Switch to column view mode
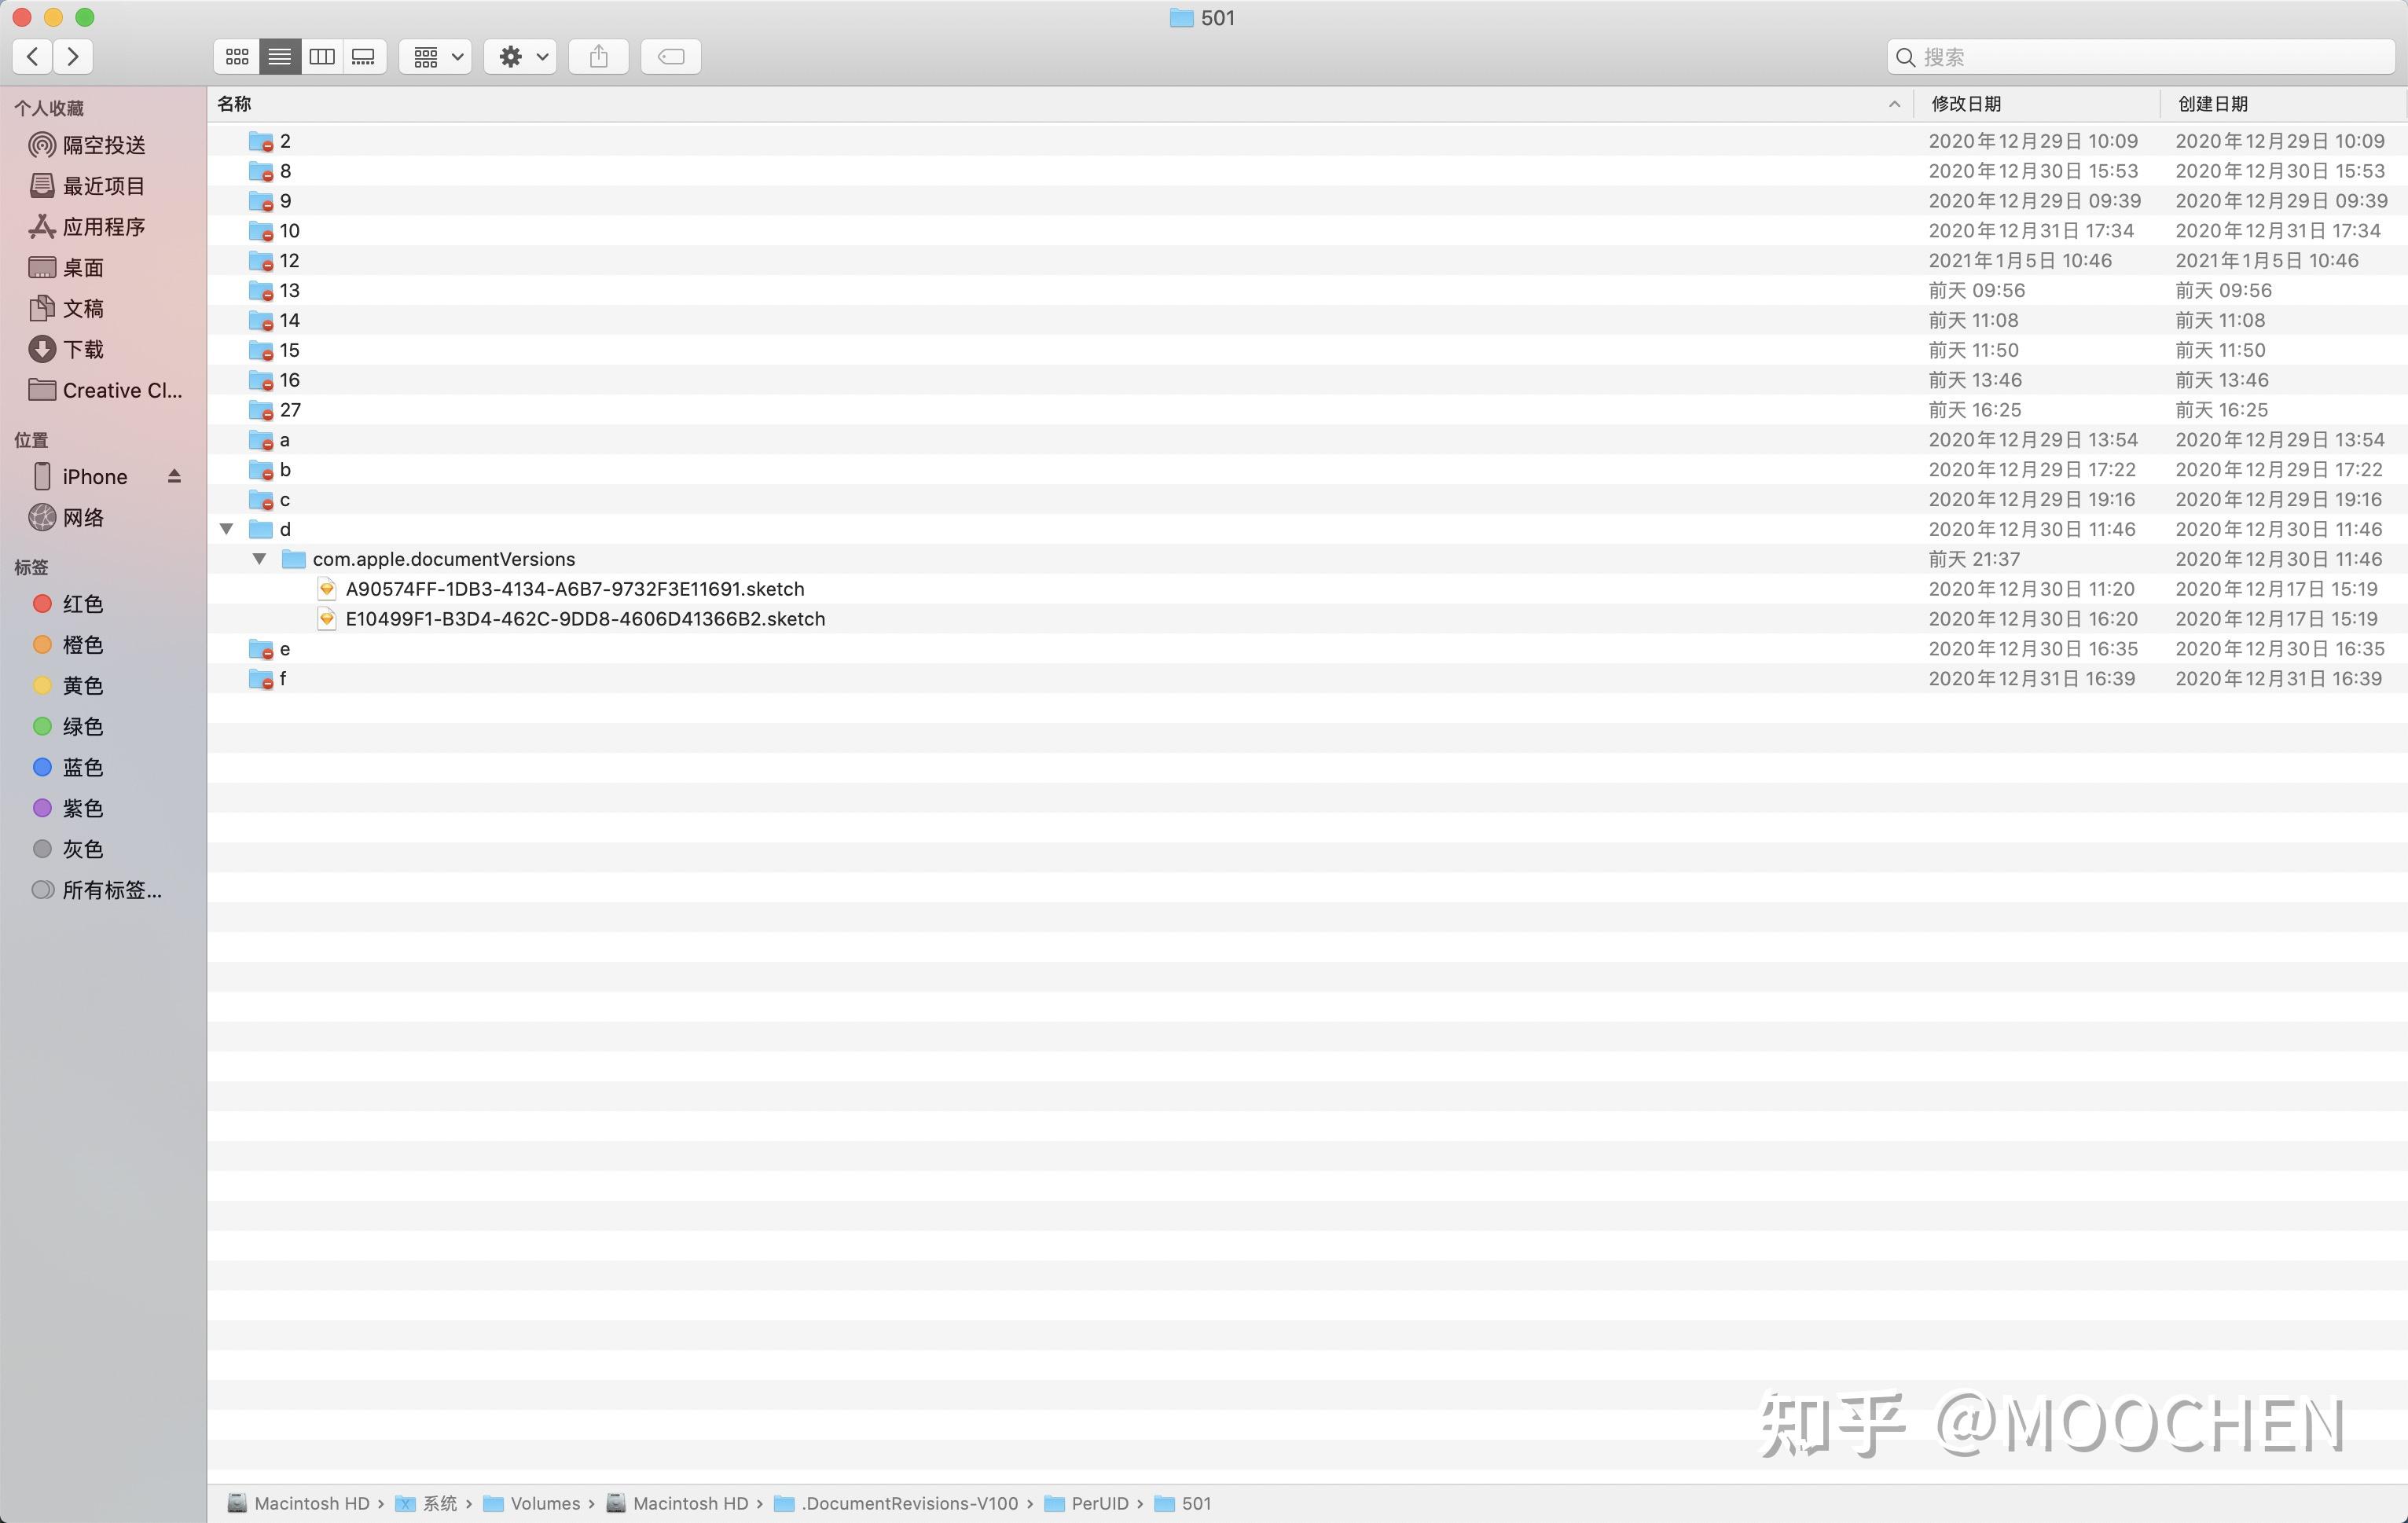The width and height of the screenshot is (2408, 1523). (322, 57)
